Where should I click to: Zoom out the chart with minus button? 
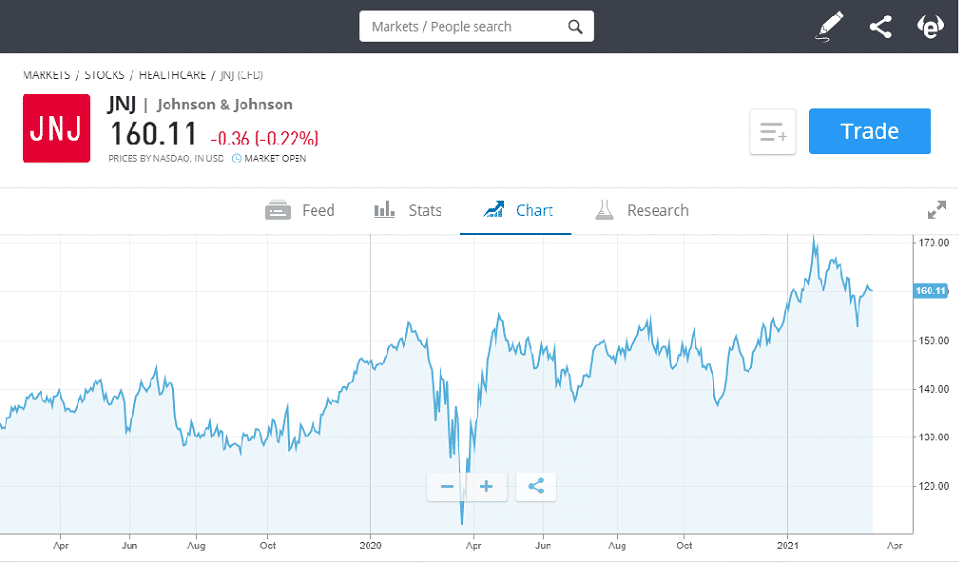coord(447,487)
